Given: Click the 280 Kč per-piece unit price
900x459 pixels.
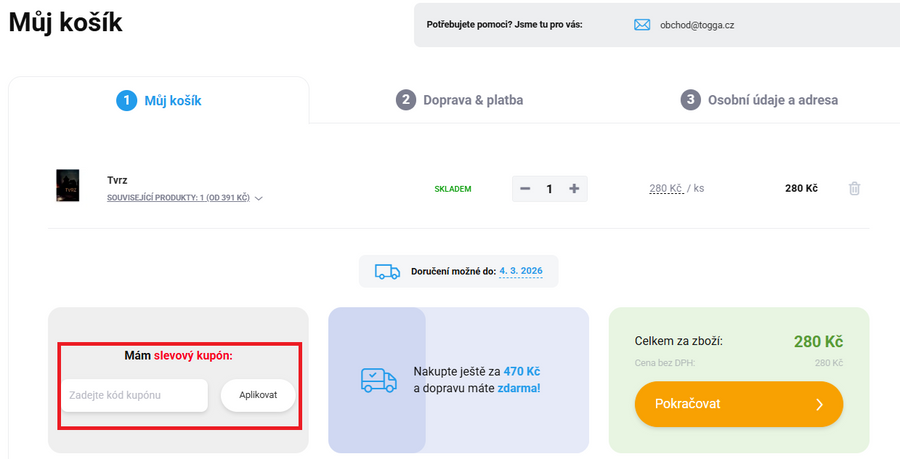Looking at the screenshot, I should coord(665,188).
